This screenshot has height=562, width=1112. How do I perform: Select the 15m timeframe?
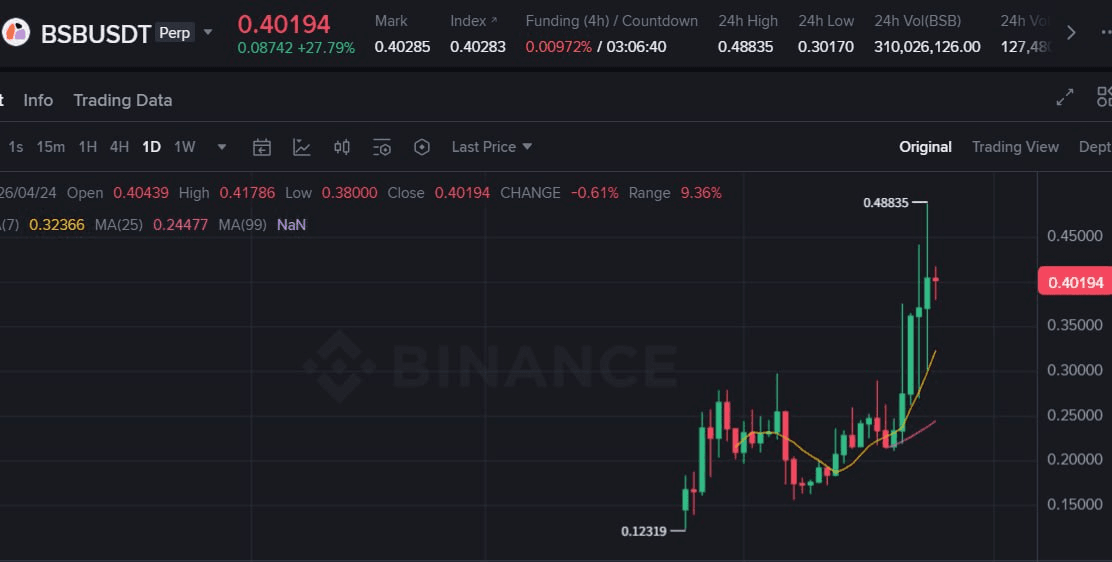coord(50,147)
